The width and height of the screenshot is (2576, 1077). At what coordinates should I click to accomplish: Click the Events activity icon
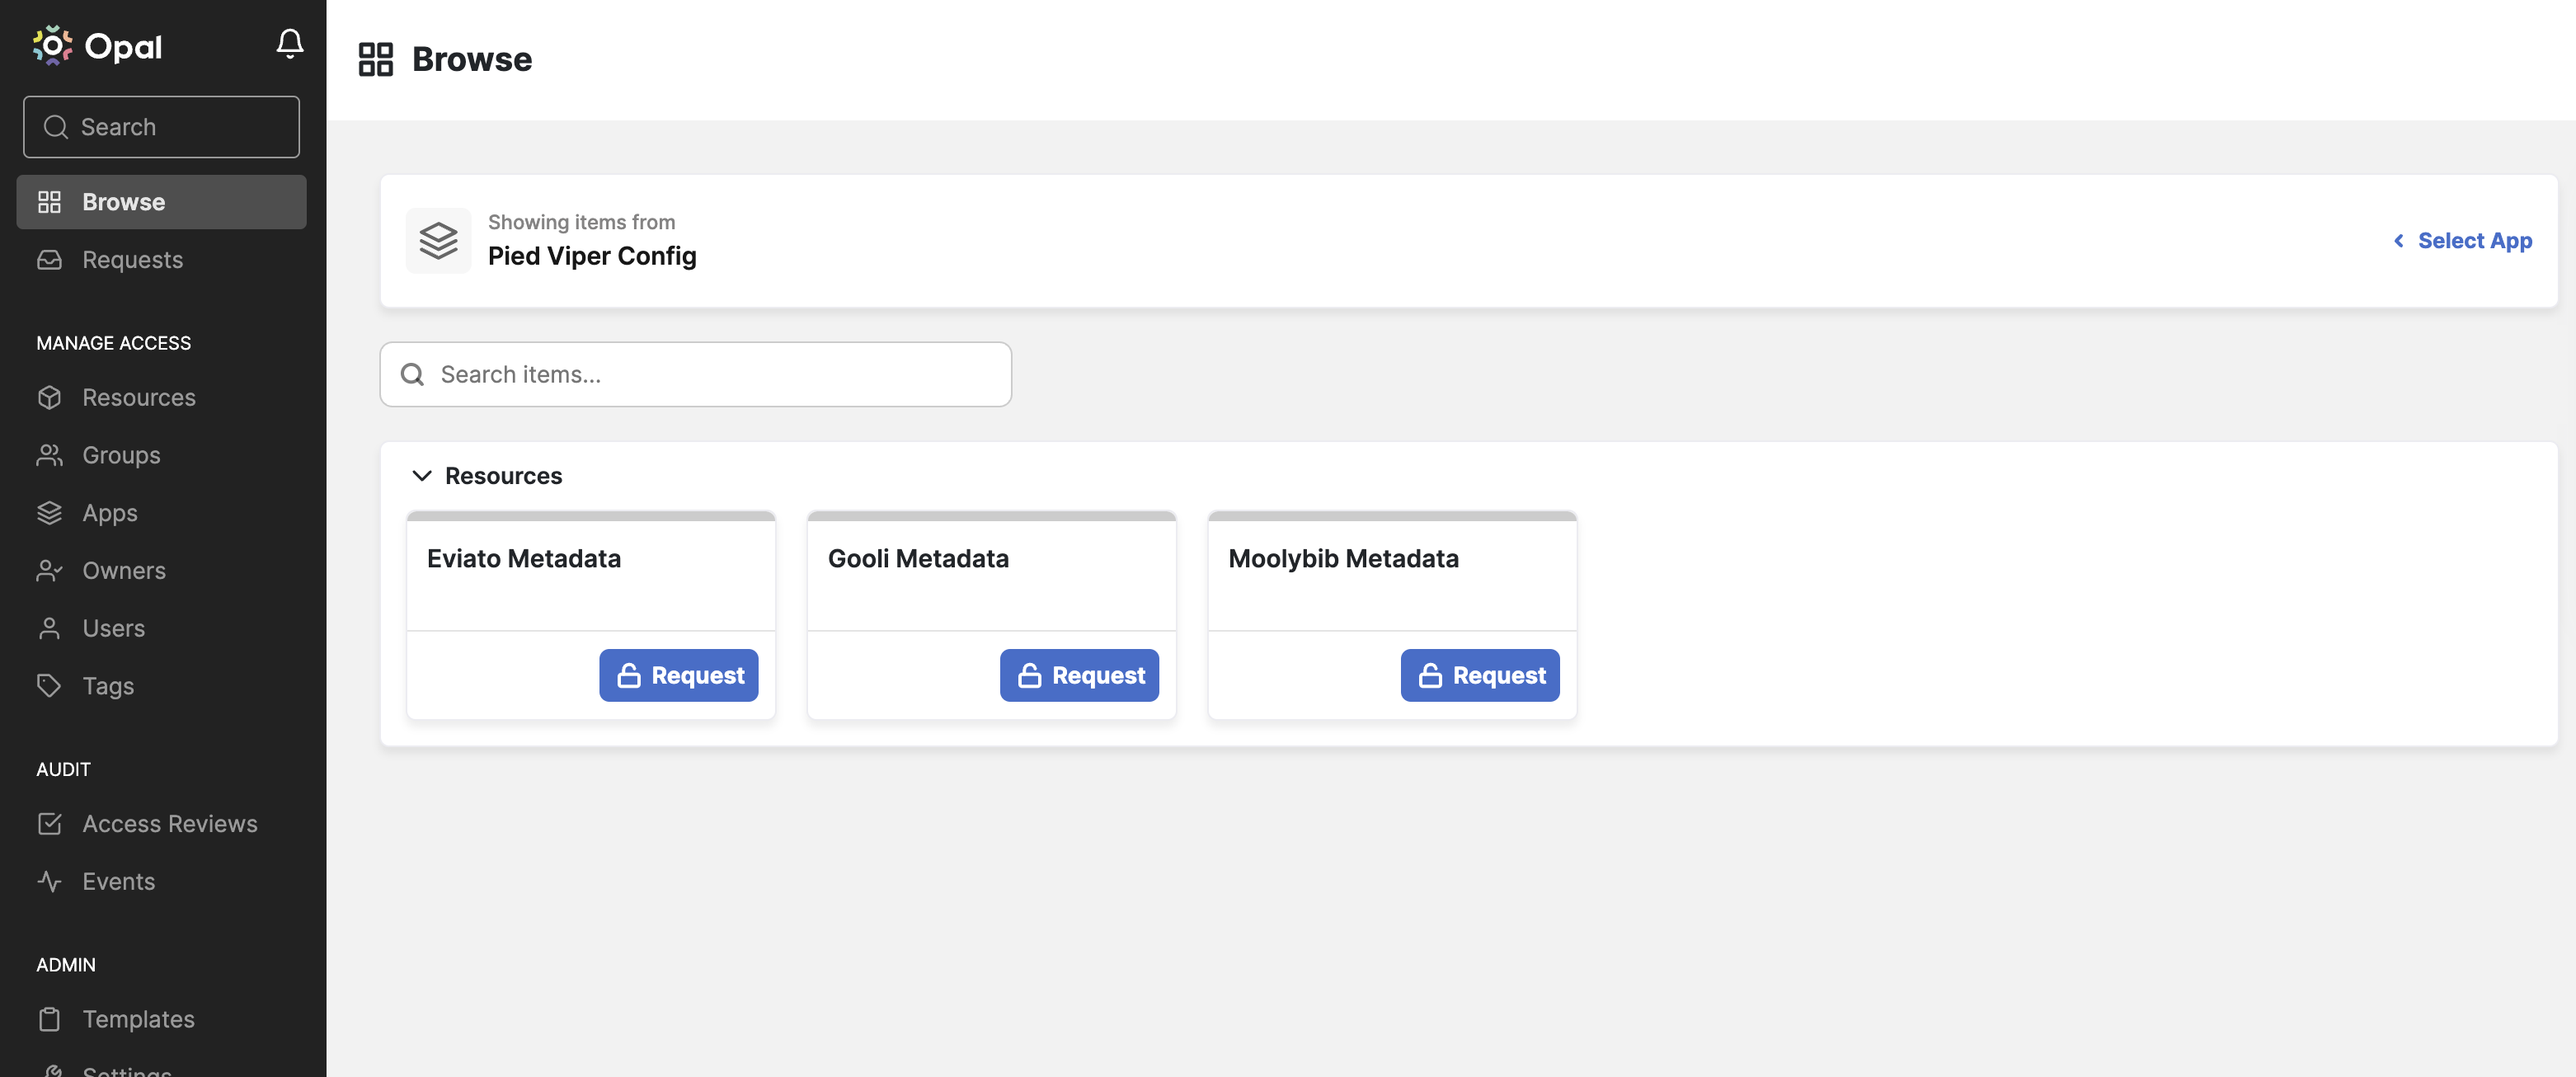[x=49, y=882]
